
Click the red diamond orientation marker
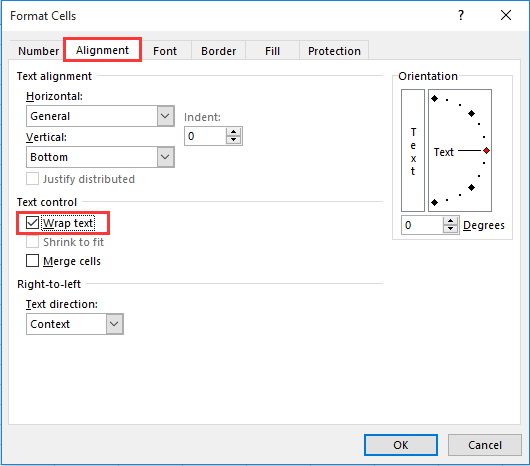click(x=486, y=150)
